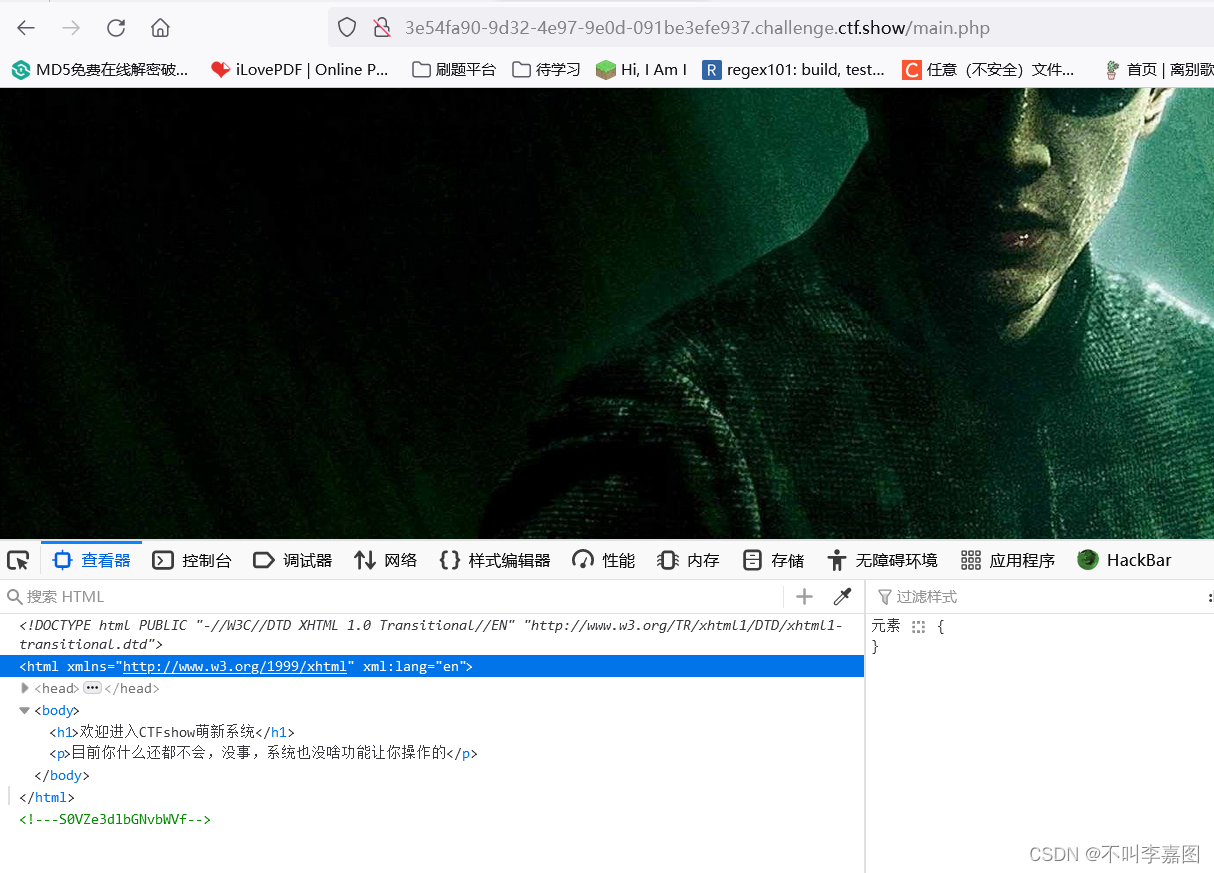
Task: Open the 任意（不安全）文件 bookmark
Action: click(988, 69)
